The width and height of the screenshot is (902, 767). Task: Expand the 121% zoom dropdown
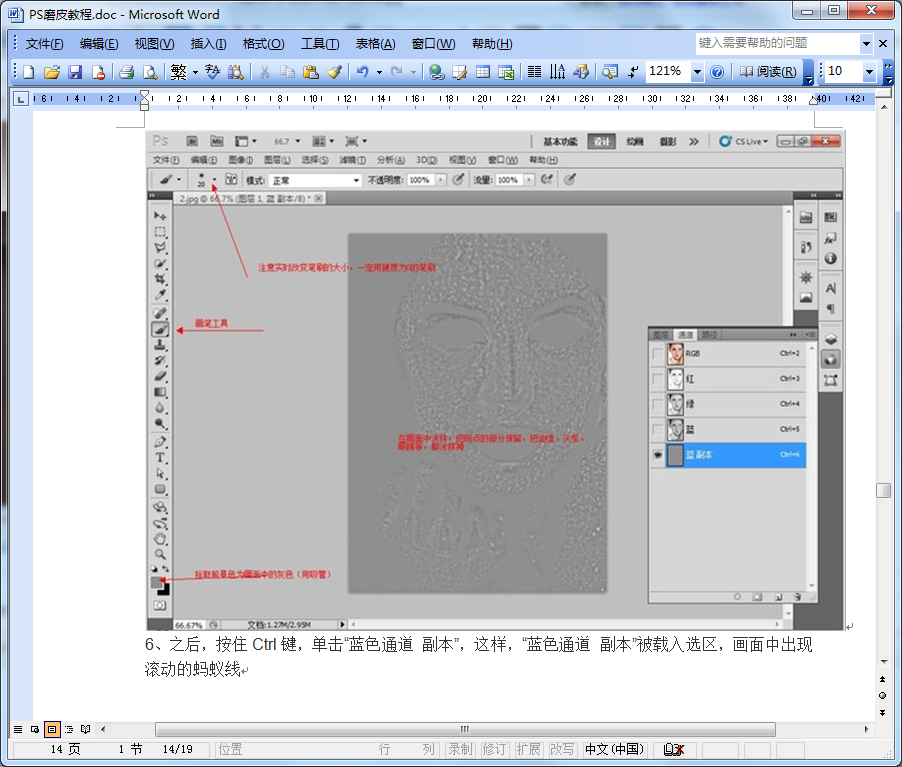697,72
